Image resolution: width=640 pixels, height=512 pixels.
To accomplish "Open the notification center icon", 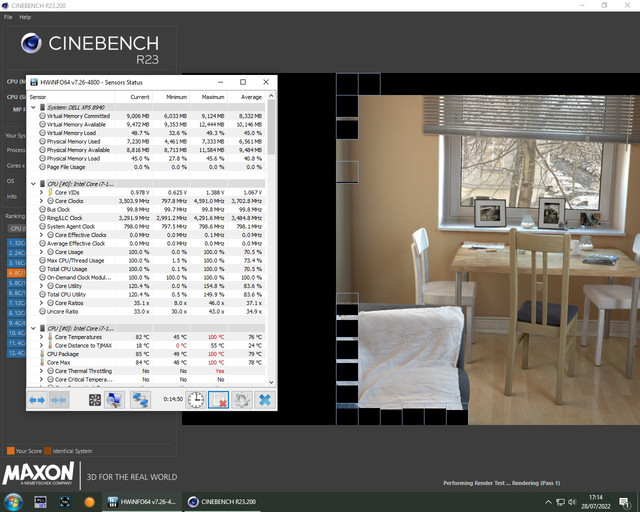I will [x=624, y=502].
